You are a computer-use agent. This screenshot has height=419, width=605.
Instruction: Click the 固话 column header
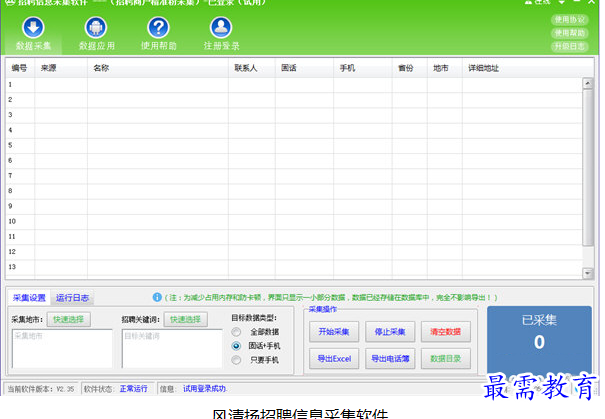coord(304,68)
